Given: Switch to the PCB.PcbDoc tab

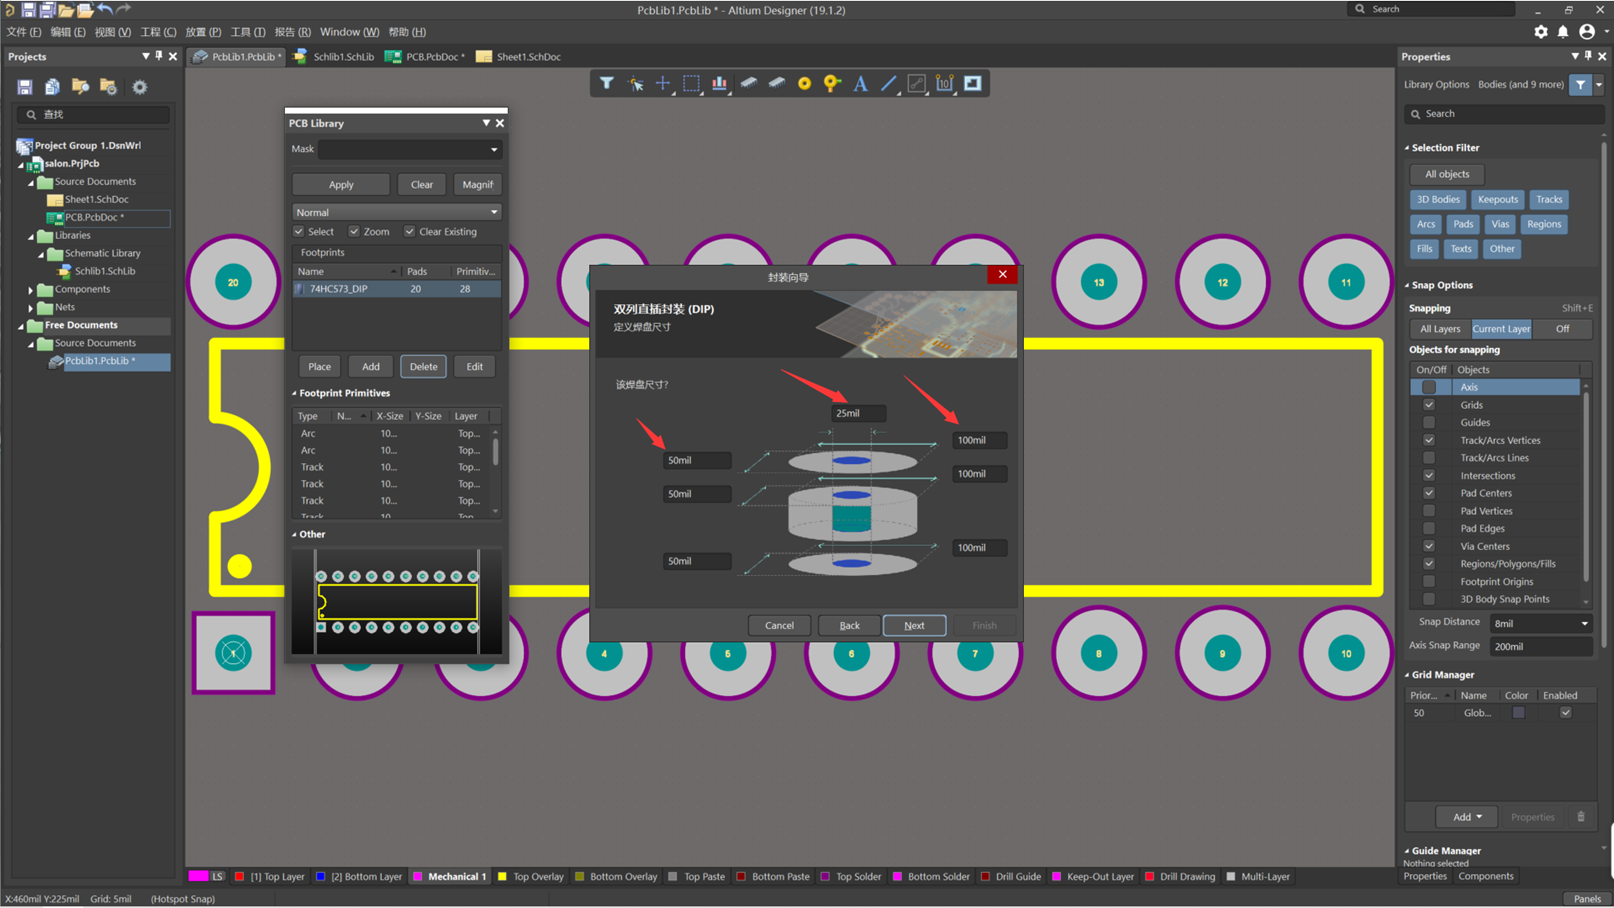Looking at the screenshot, I should [425, 57].
